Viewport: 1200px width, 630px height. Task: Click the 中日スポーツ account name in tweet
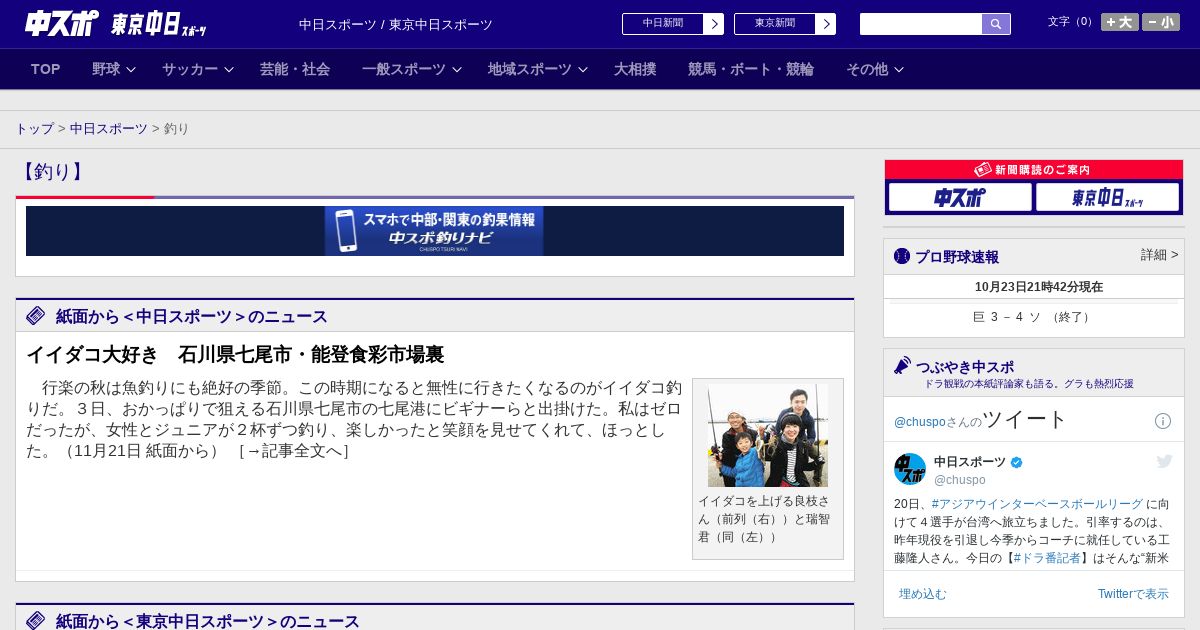(970, 462)
